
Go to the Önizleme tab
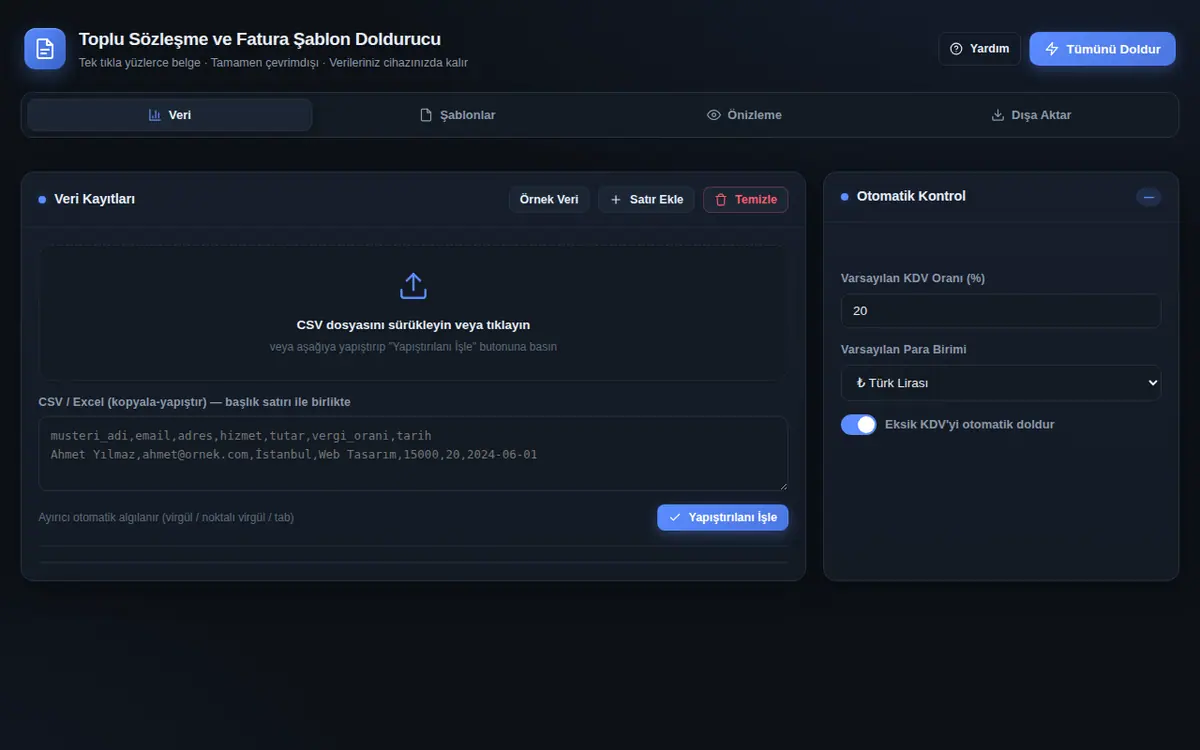744,115
